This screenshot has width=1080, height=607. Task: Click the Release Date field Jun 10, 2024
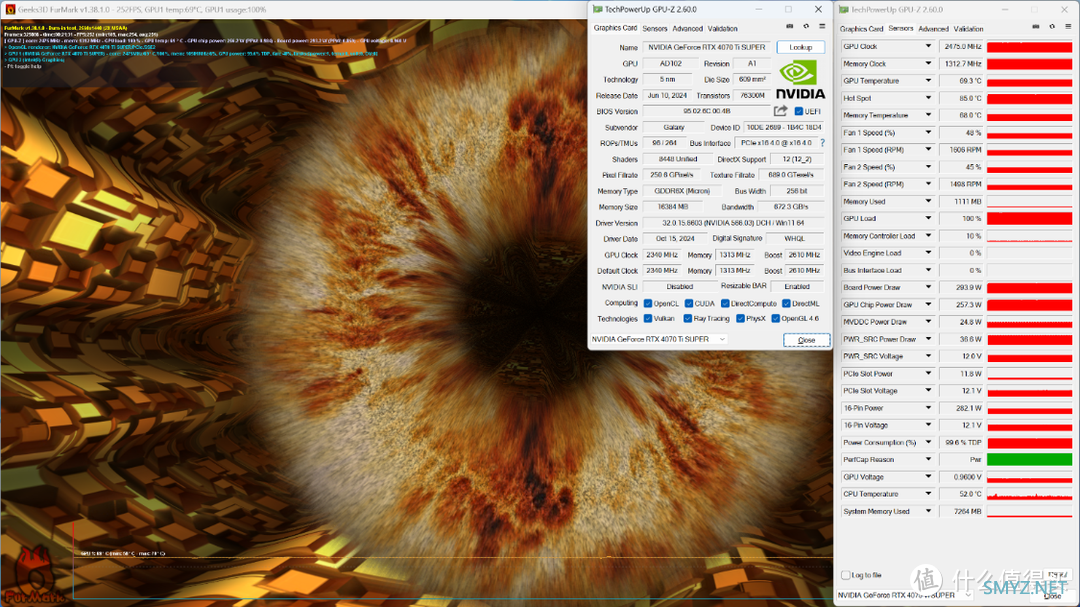tap(667, 95)
